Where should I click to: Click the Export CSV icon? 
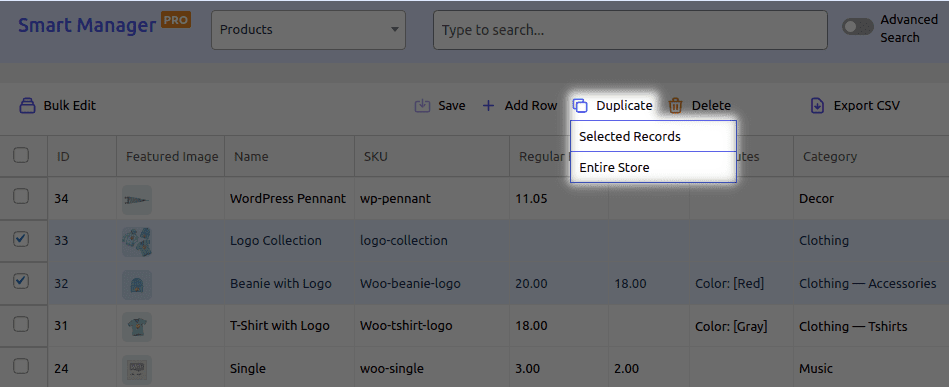pos(817,105)
